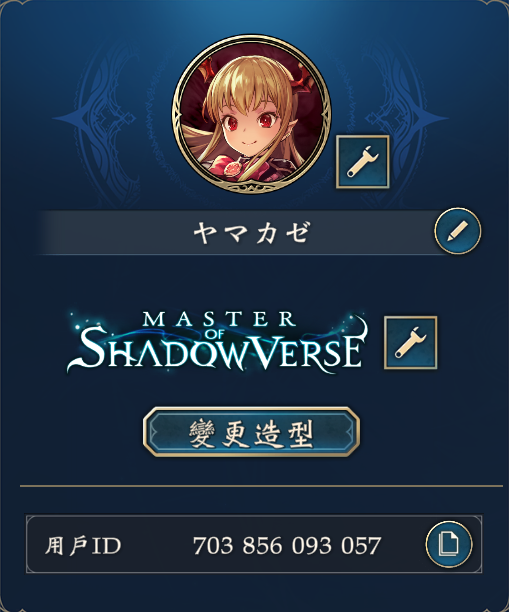The width and height of the screenshot is (509, 612).
Task: Click the player name field ヤマカゼ
Action: 252,232
